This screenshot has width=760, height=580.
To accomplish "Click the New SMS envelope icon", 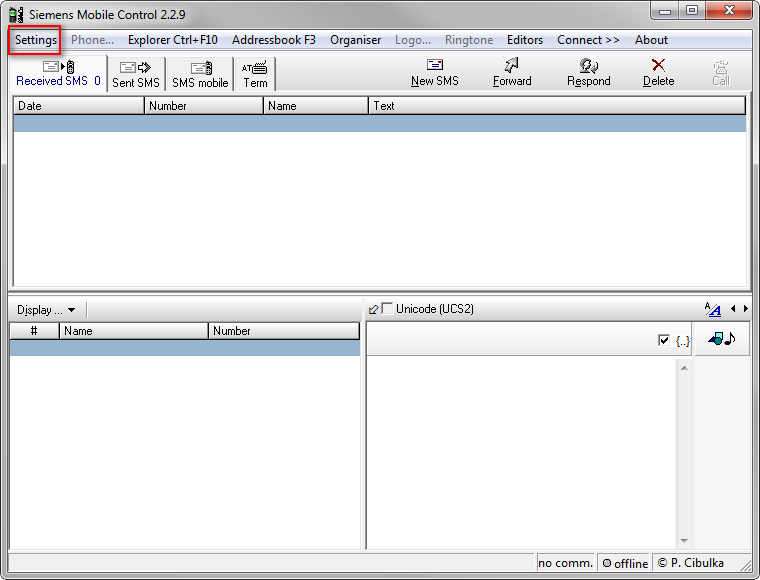I will coord(434,66).
